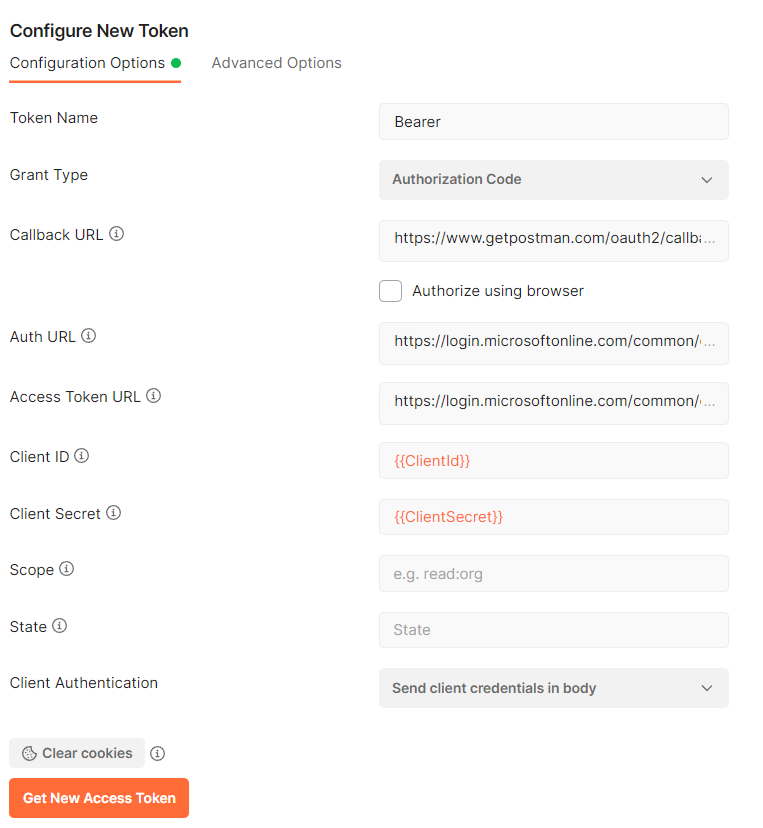Enable the Authorize using browser checkbox
Image resolution: width=763 pixels, height=828 pixels.
pos(390,291)
